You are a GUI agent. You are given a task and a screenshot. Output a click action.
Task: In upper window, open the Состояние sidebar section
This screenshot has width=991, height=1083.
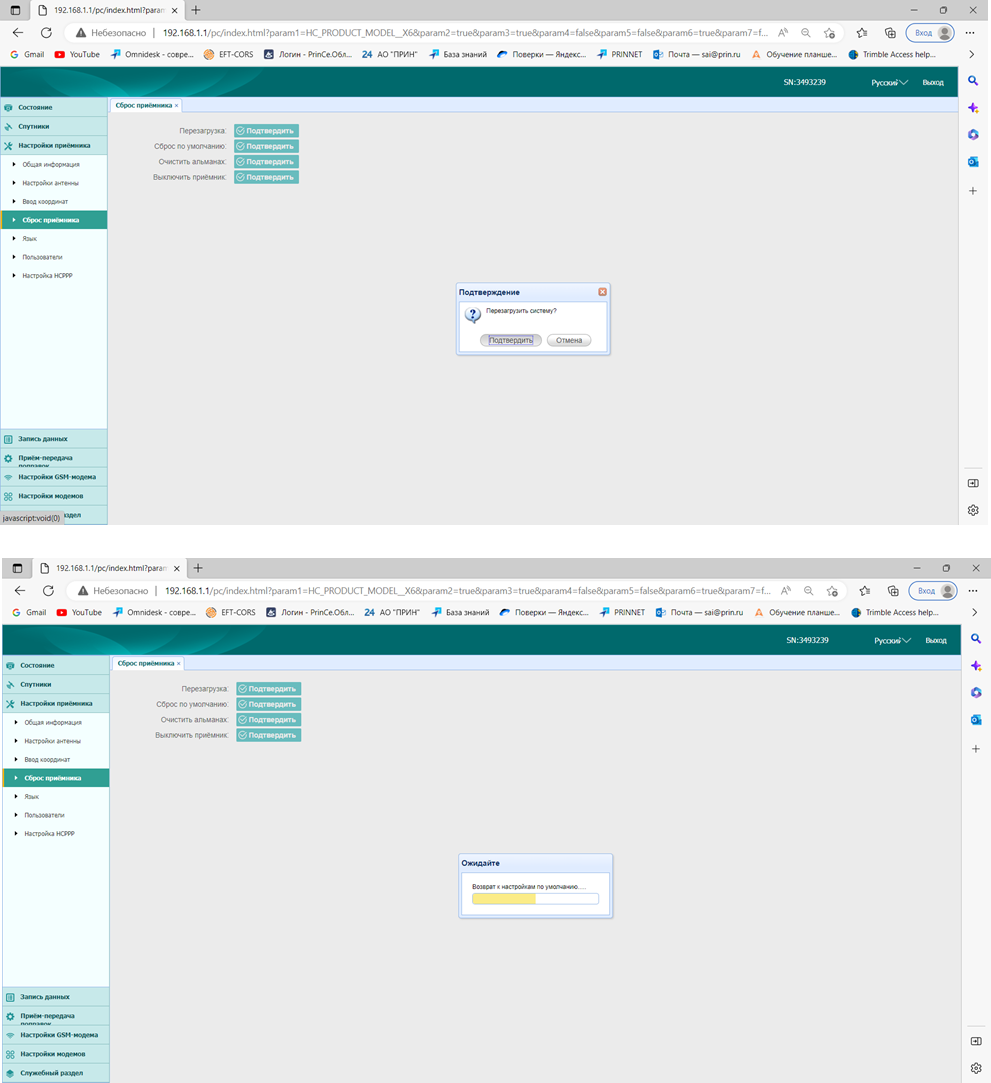54,107
